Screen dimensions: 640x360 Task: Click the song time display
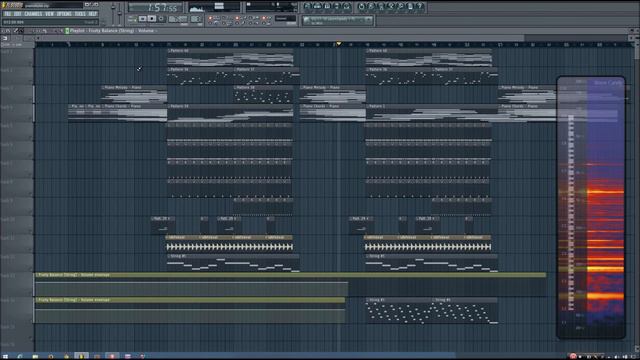(155, 7)
